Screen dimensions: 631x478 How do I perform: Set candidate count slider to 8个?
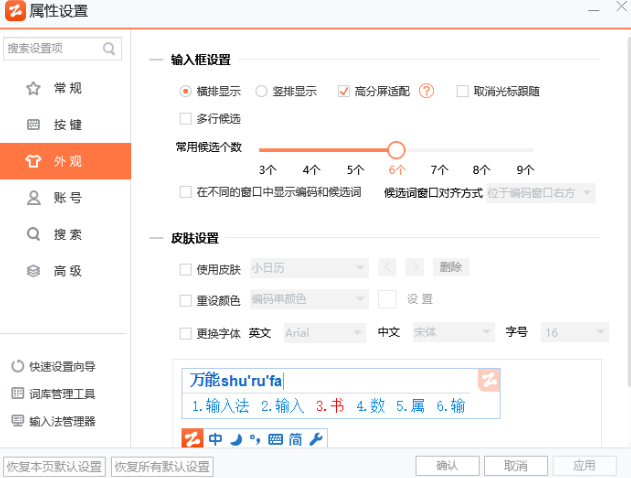click(481, 151)
